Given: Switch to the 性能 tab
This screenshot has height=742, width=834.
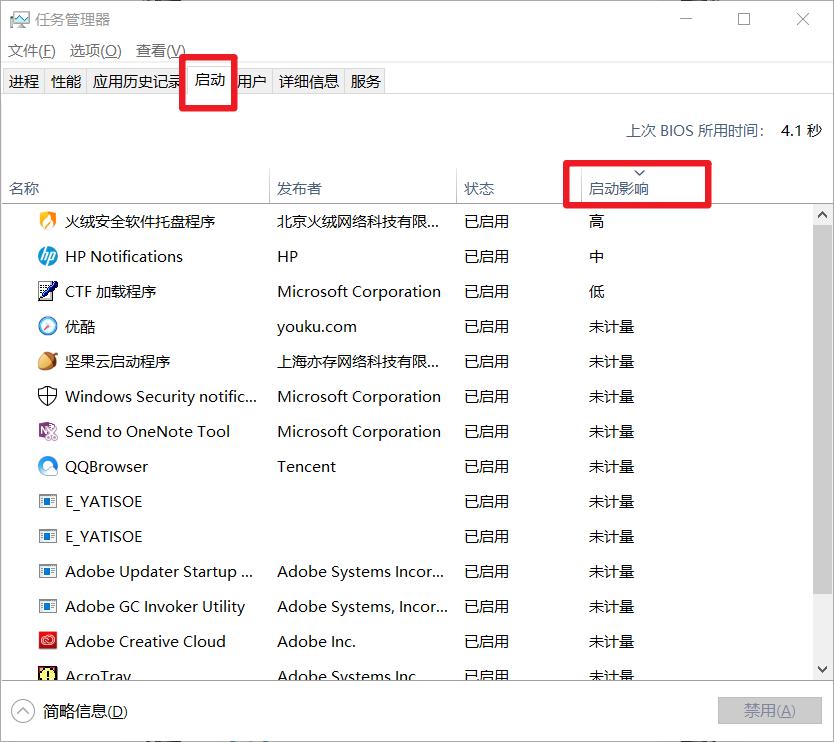Looking at the screenshot, I should coord(65,81).
